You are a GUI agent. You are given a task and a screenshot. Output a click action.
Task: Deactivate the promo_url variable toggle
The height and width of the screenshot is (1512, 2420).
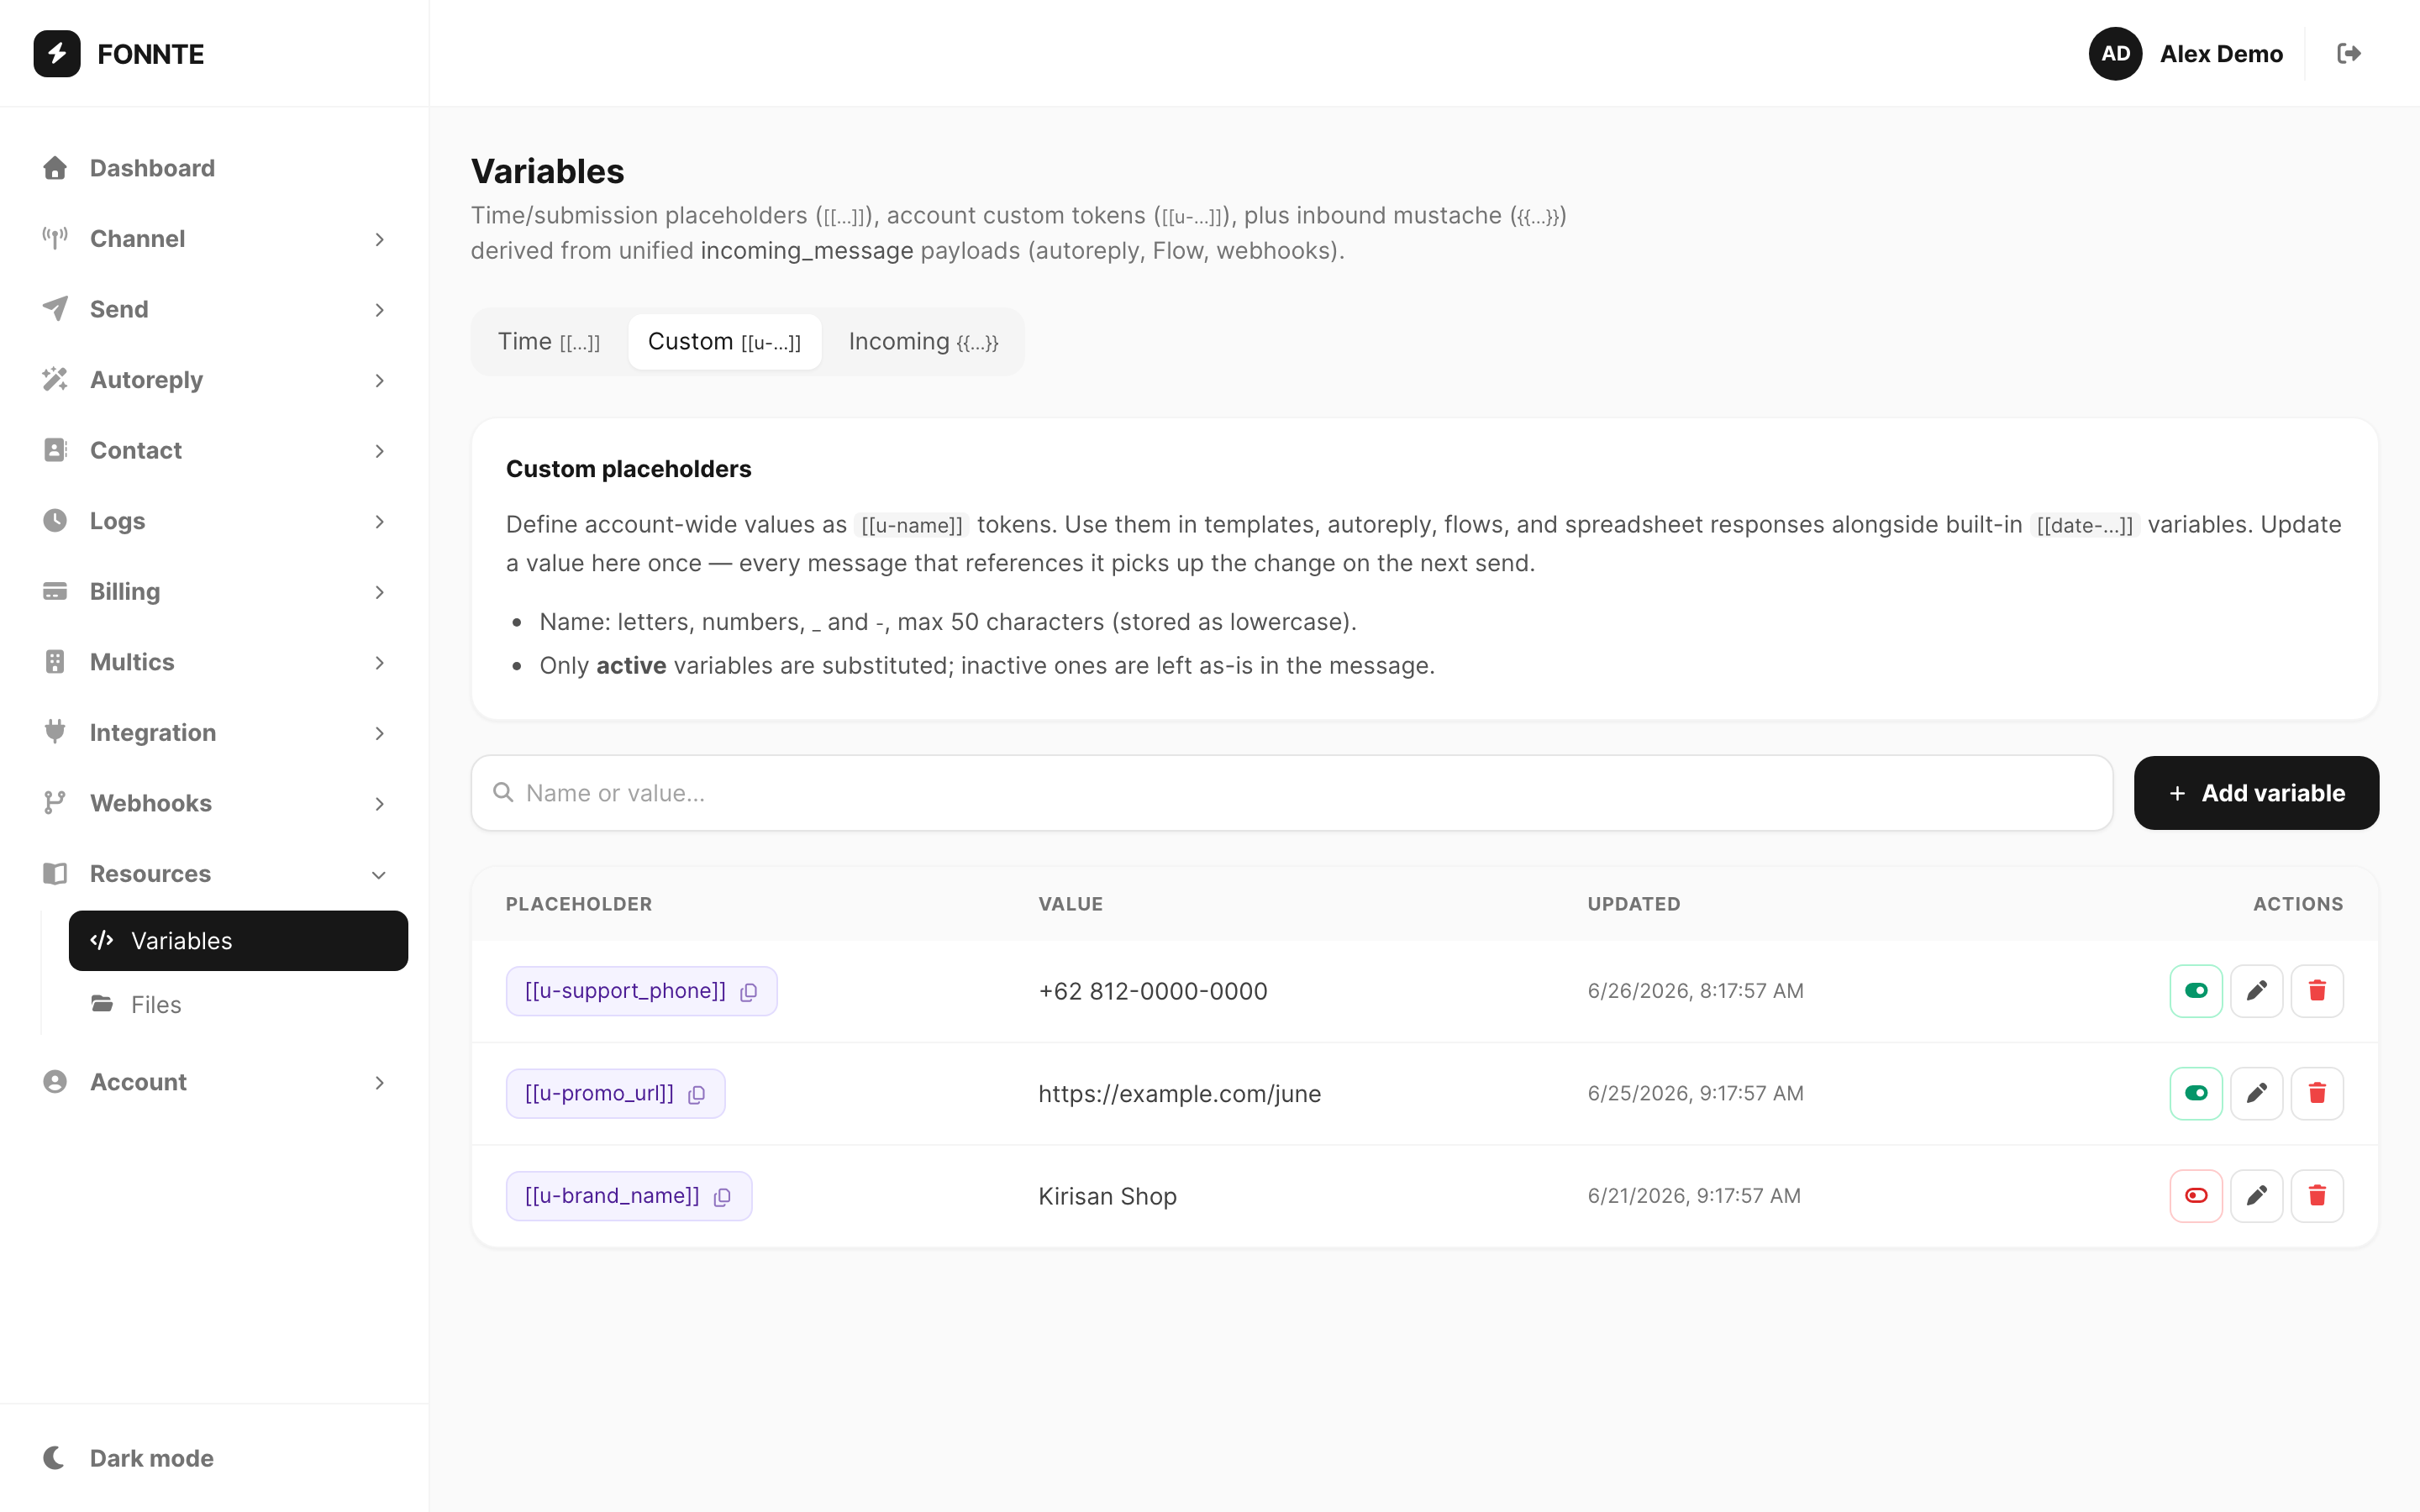[x=2196, y=1093]
